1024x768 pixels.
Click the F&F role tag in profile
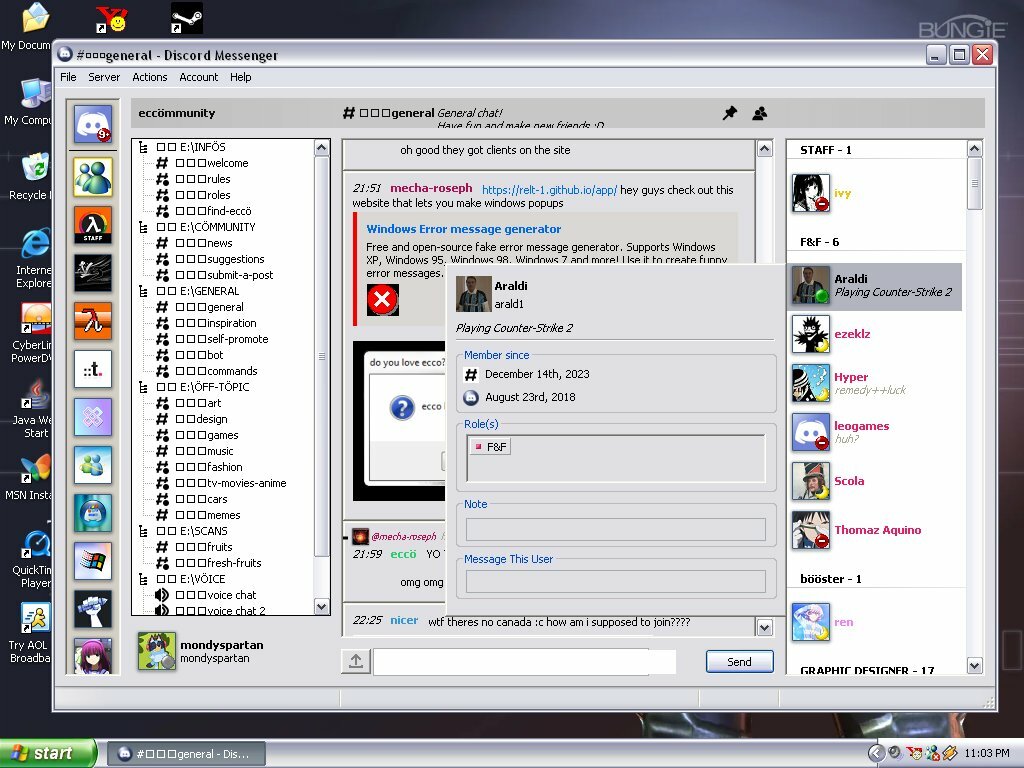point(490,447)
